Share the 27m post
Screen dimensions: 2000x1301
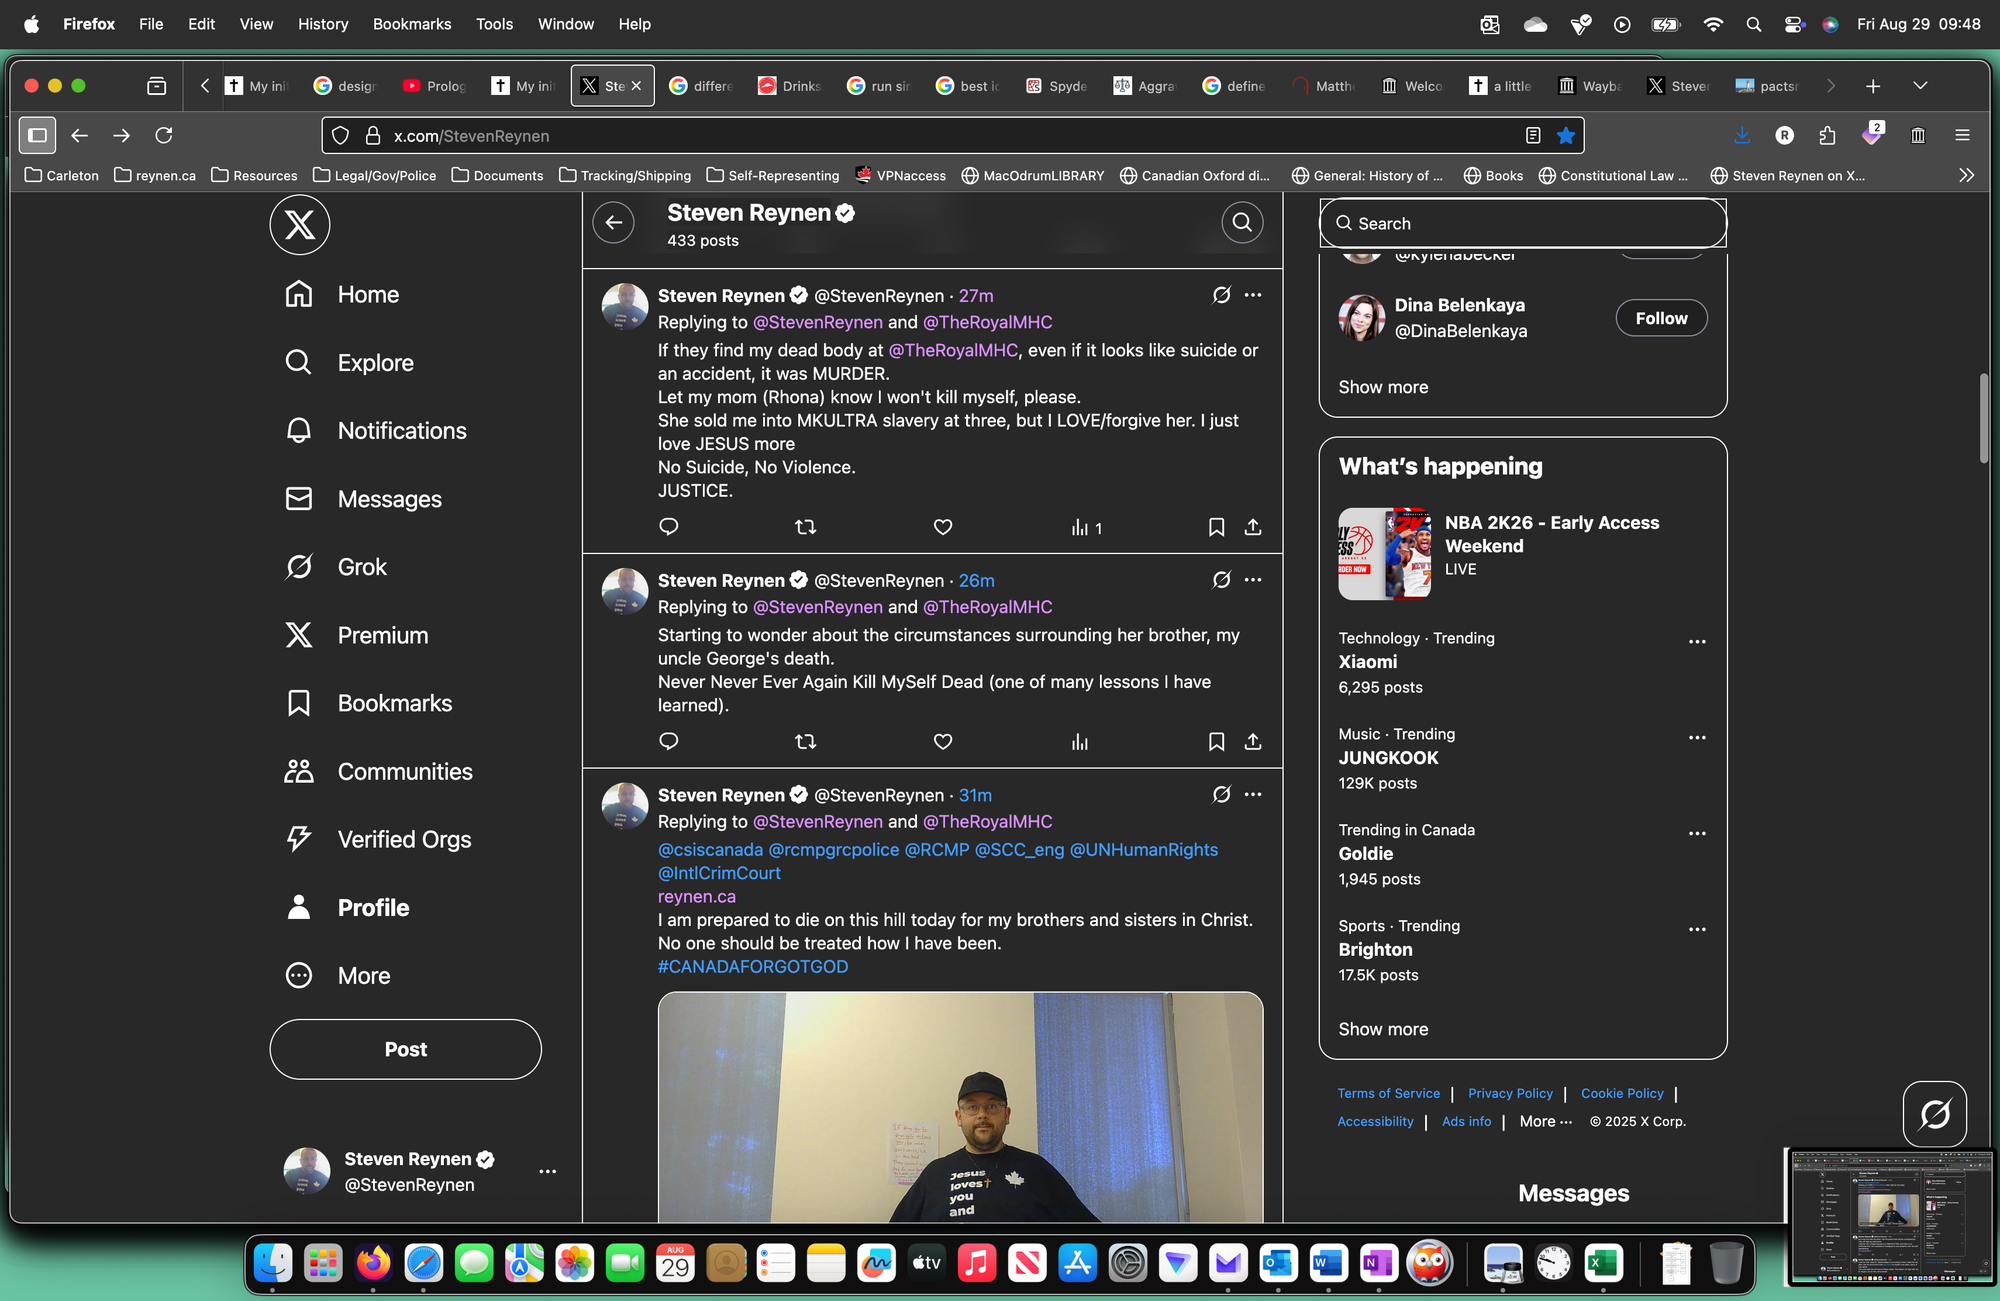[x=1252, y=527]
